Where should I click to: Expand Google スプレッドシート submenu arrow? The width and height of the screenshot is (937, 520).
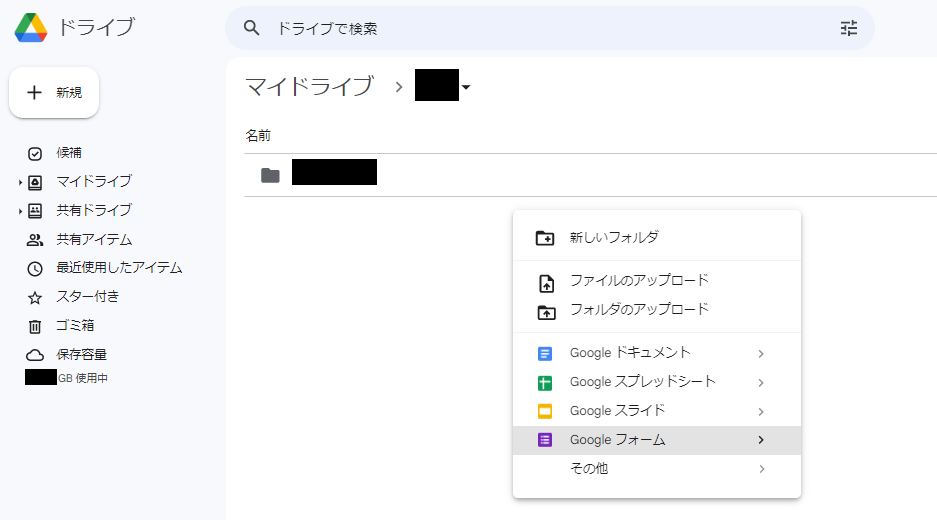coord(761,383)
